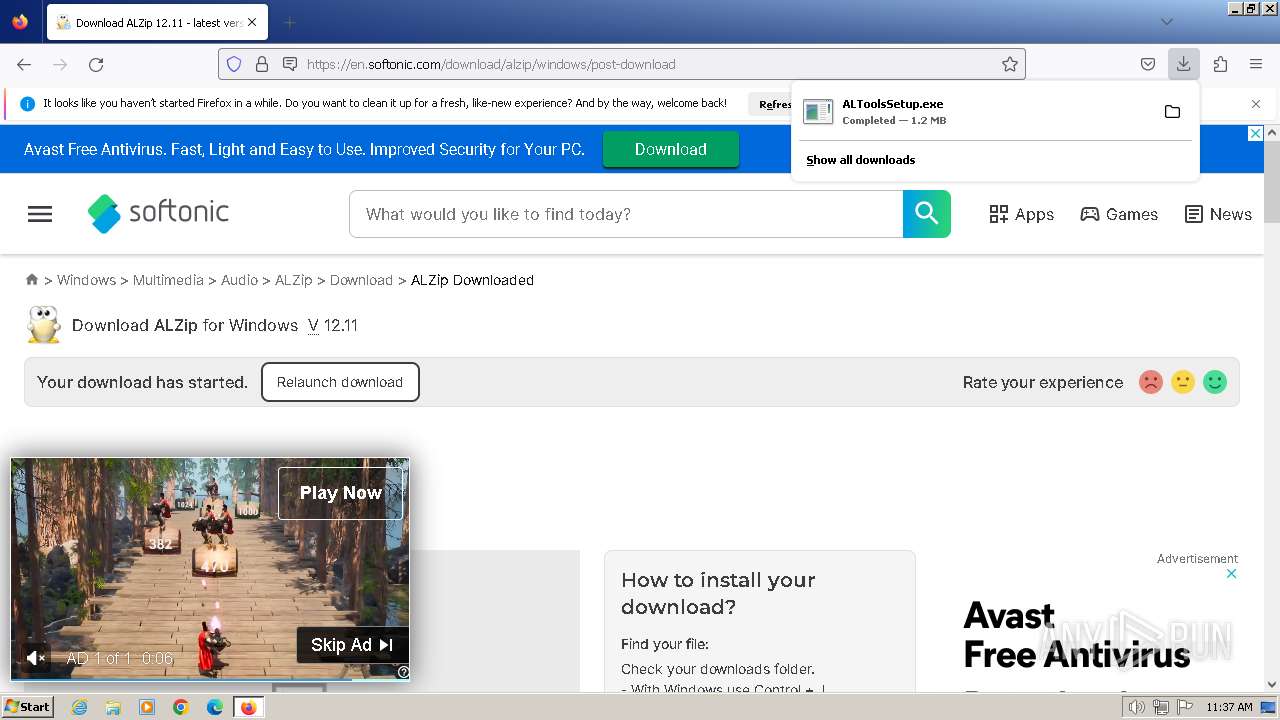Open tracking protection shield icon
1280x720 pixels.
234,64
